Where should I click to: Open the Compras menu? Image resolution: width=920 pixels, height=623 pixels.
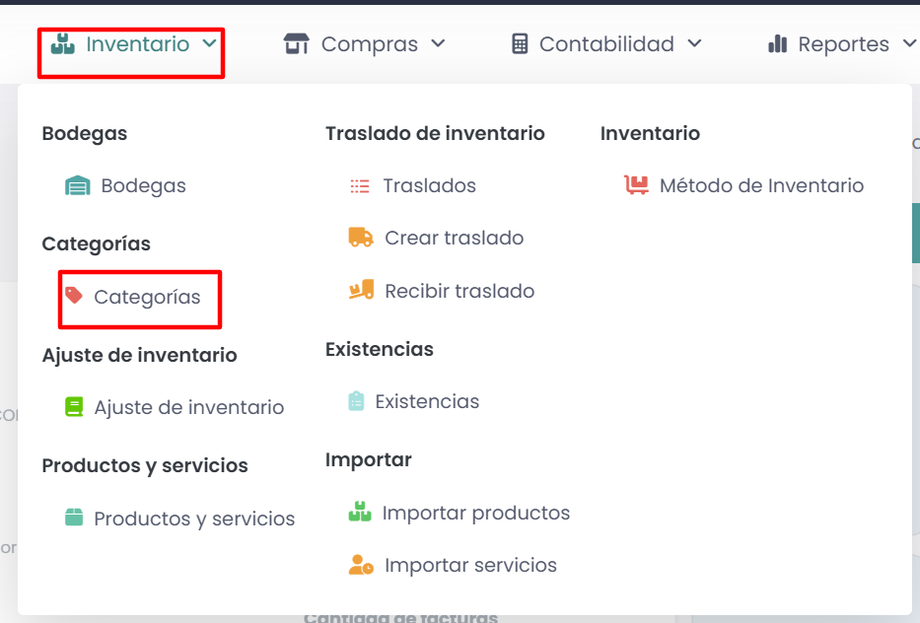(x=369, y=44)
